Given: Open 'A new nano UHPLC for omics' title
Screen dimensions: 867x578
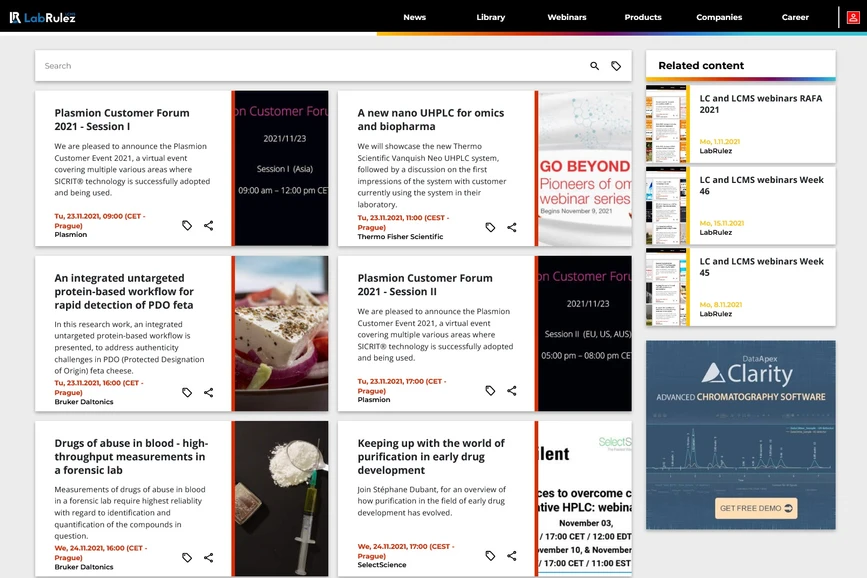Looking at the screenshot, I should 431,119.
